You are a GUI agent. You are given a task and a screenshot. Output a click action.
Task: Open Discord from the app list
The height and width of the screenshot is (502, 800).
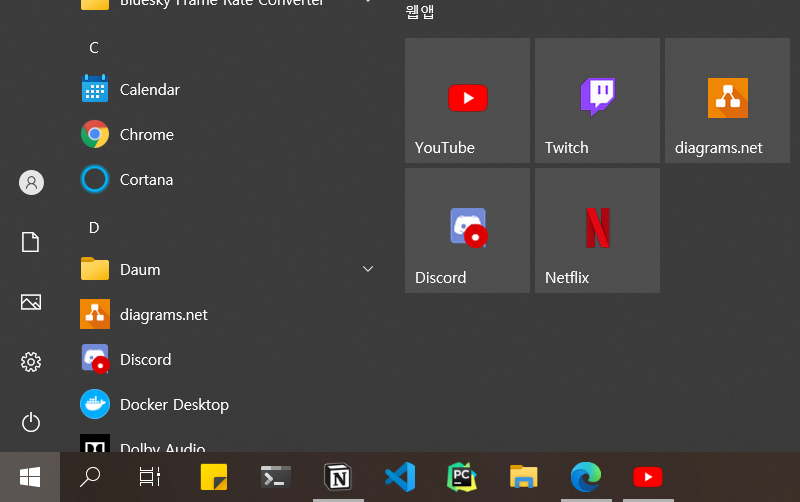pos(227,359)
